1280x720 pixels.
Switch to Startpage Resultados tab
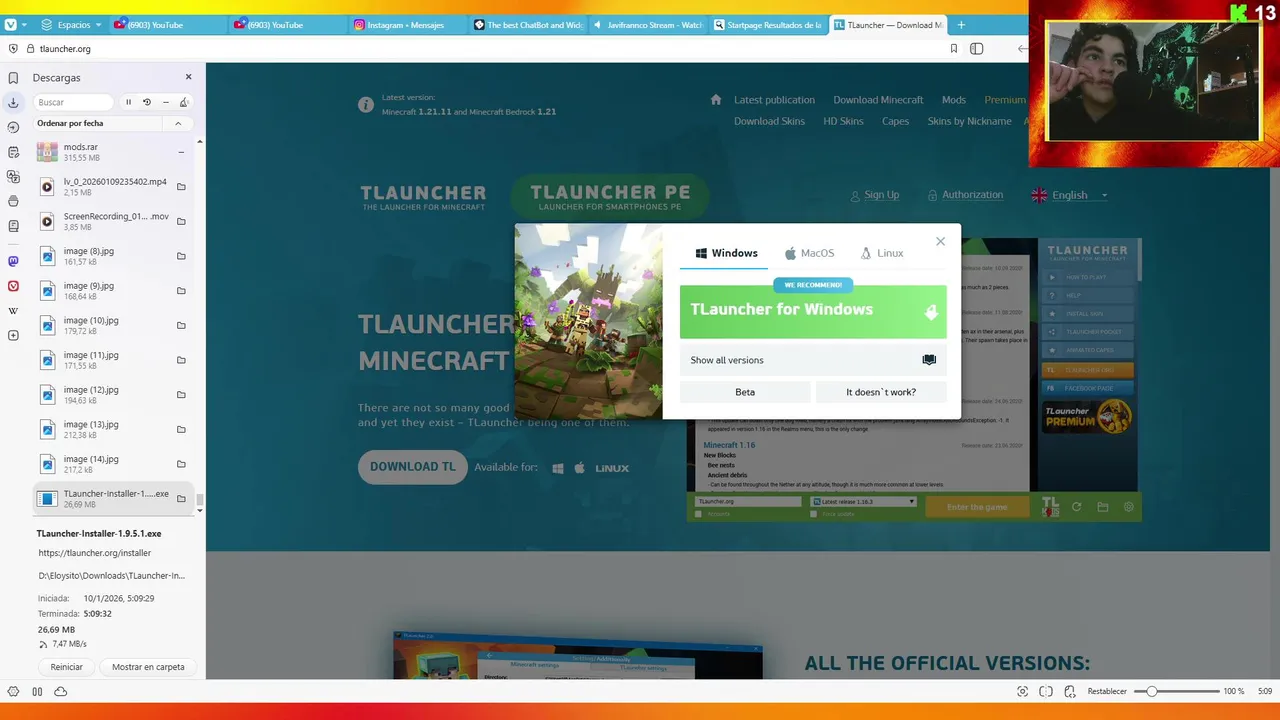pyautogui.click(x=767, y=24)
